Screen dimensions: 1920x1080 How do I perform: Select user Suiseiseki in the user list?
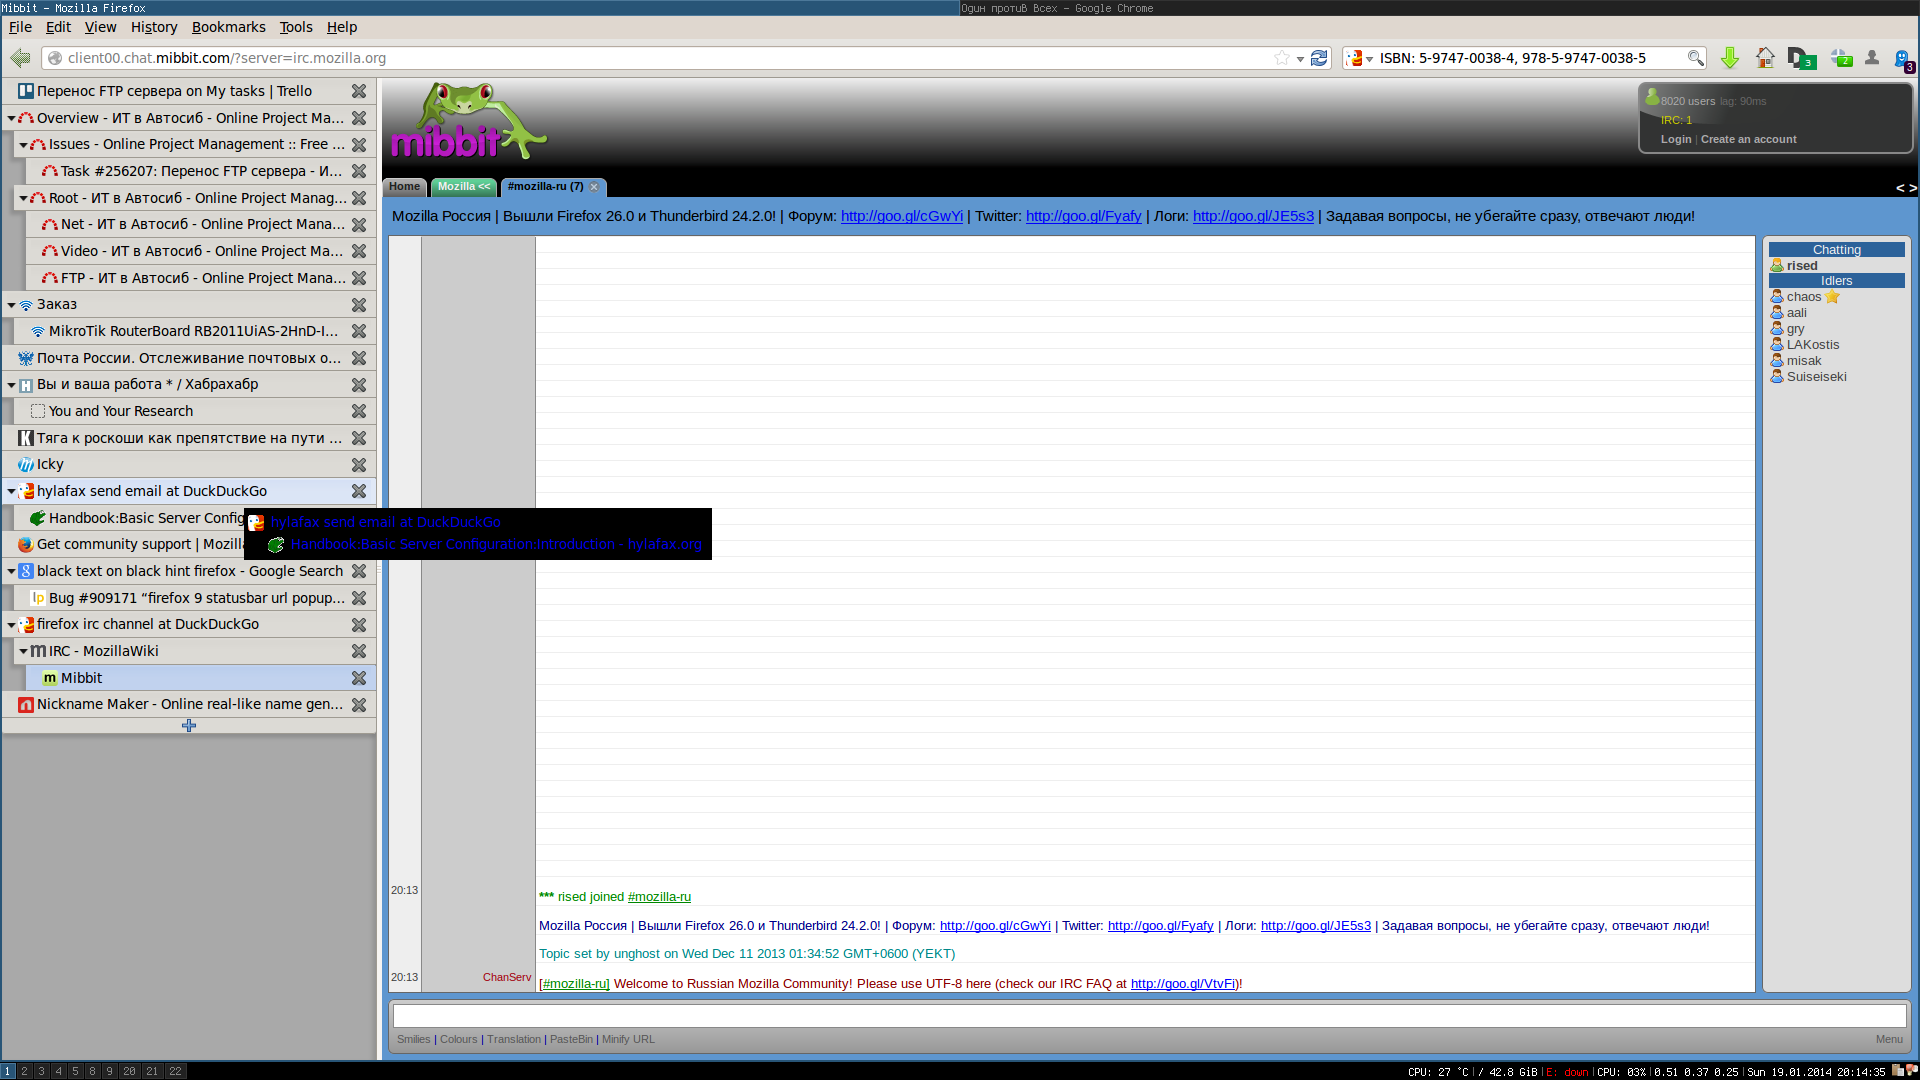[1817, 377]
